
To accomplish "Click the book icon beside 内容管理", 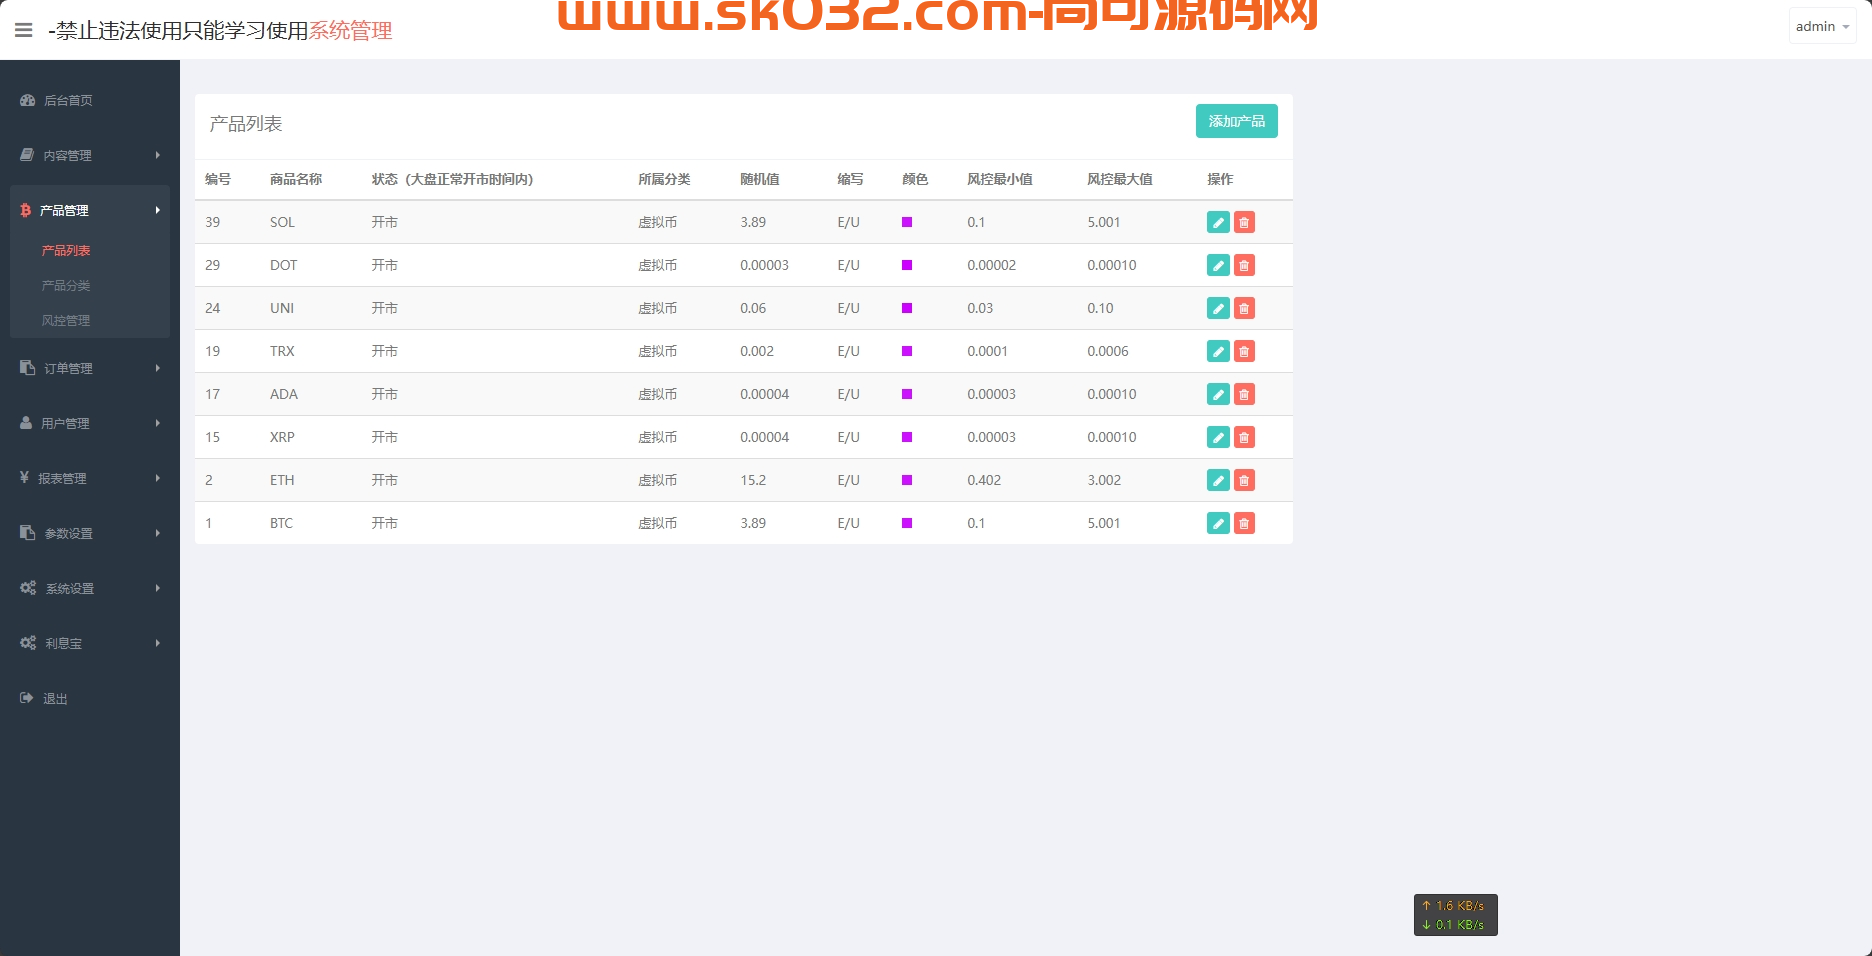I will click(x=27, y=155).
